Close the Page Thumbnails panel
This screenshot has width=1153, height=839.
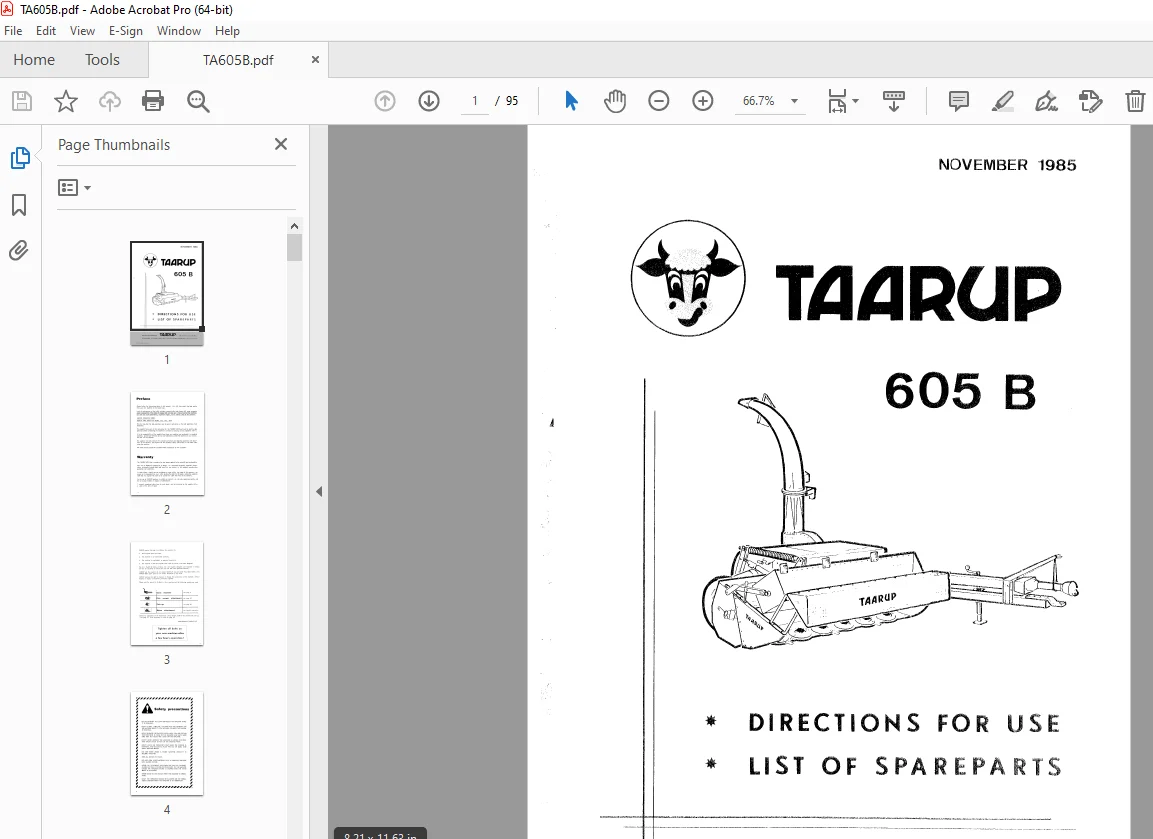(281, 144)
